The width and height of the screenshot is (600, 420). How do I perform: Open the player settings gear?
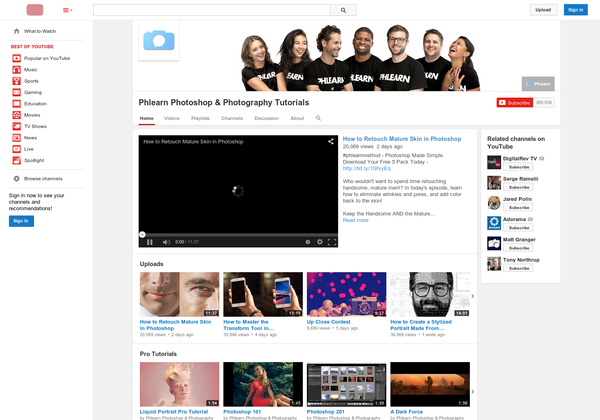pyautogui.click(x=320, y=242)
